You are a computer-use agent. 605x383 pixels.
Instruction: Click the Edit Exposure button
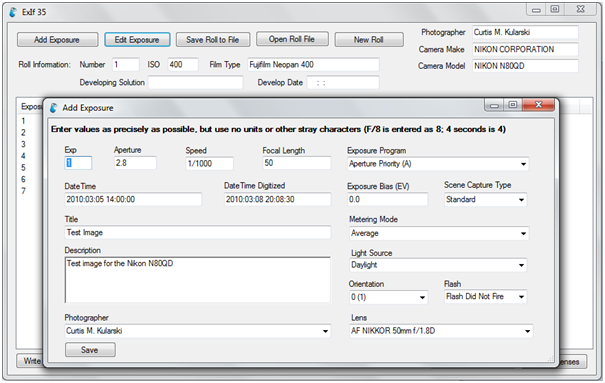[137, 40]
